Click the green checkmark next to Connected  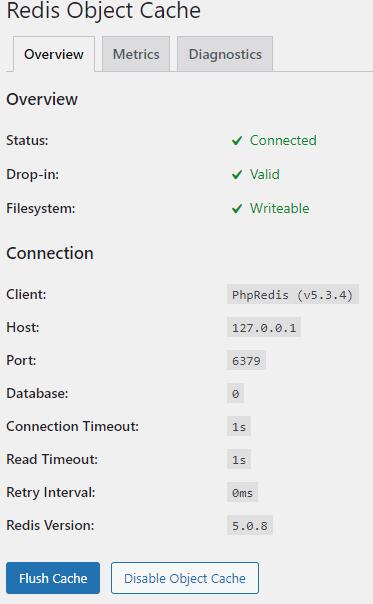point(237,141)
